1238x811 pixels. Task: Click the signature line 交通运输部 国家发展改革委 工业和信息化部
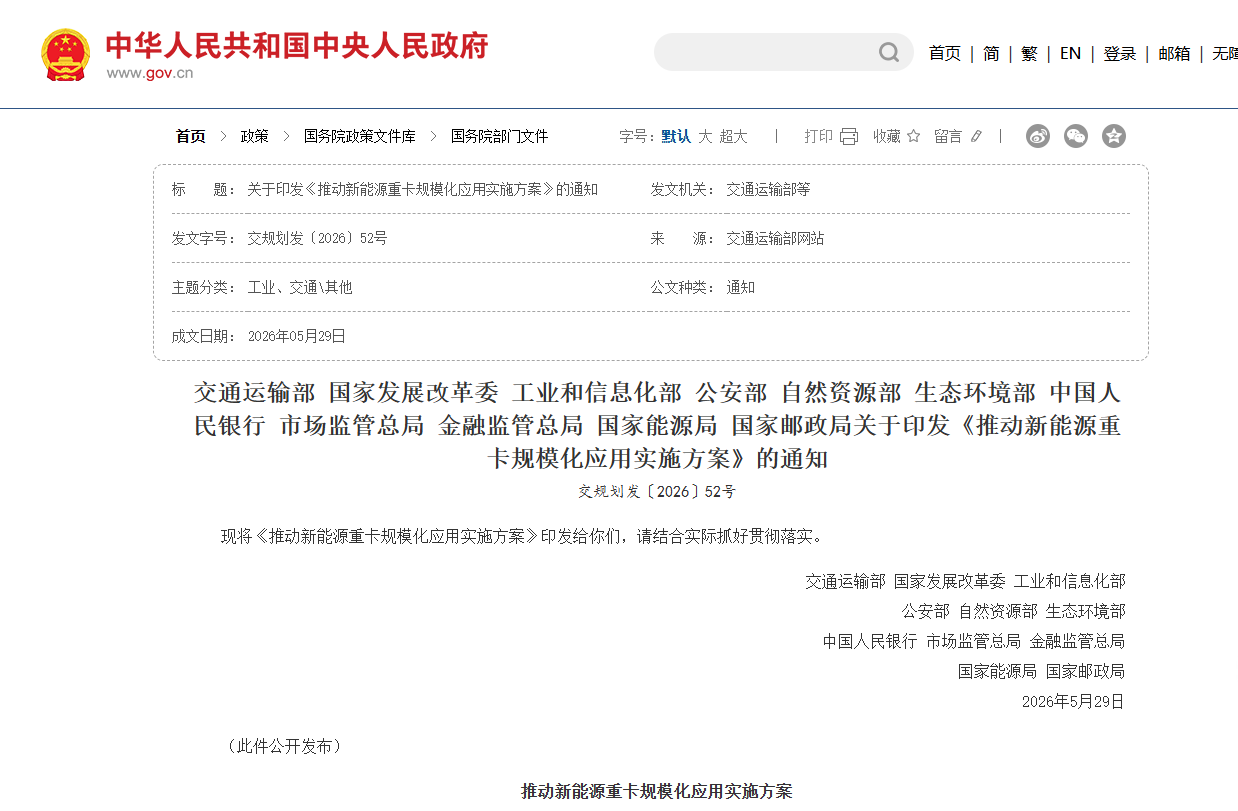coord(965,581)
